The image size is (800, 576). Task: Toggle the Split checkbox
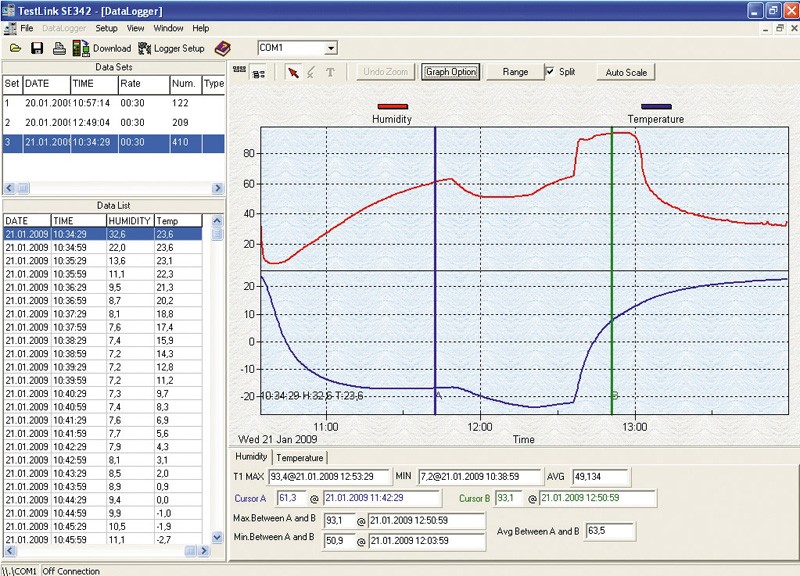point(549,71)
